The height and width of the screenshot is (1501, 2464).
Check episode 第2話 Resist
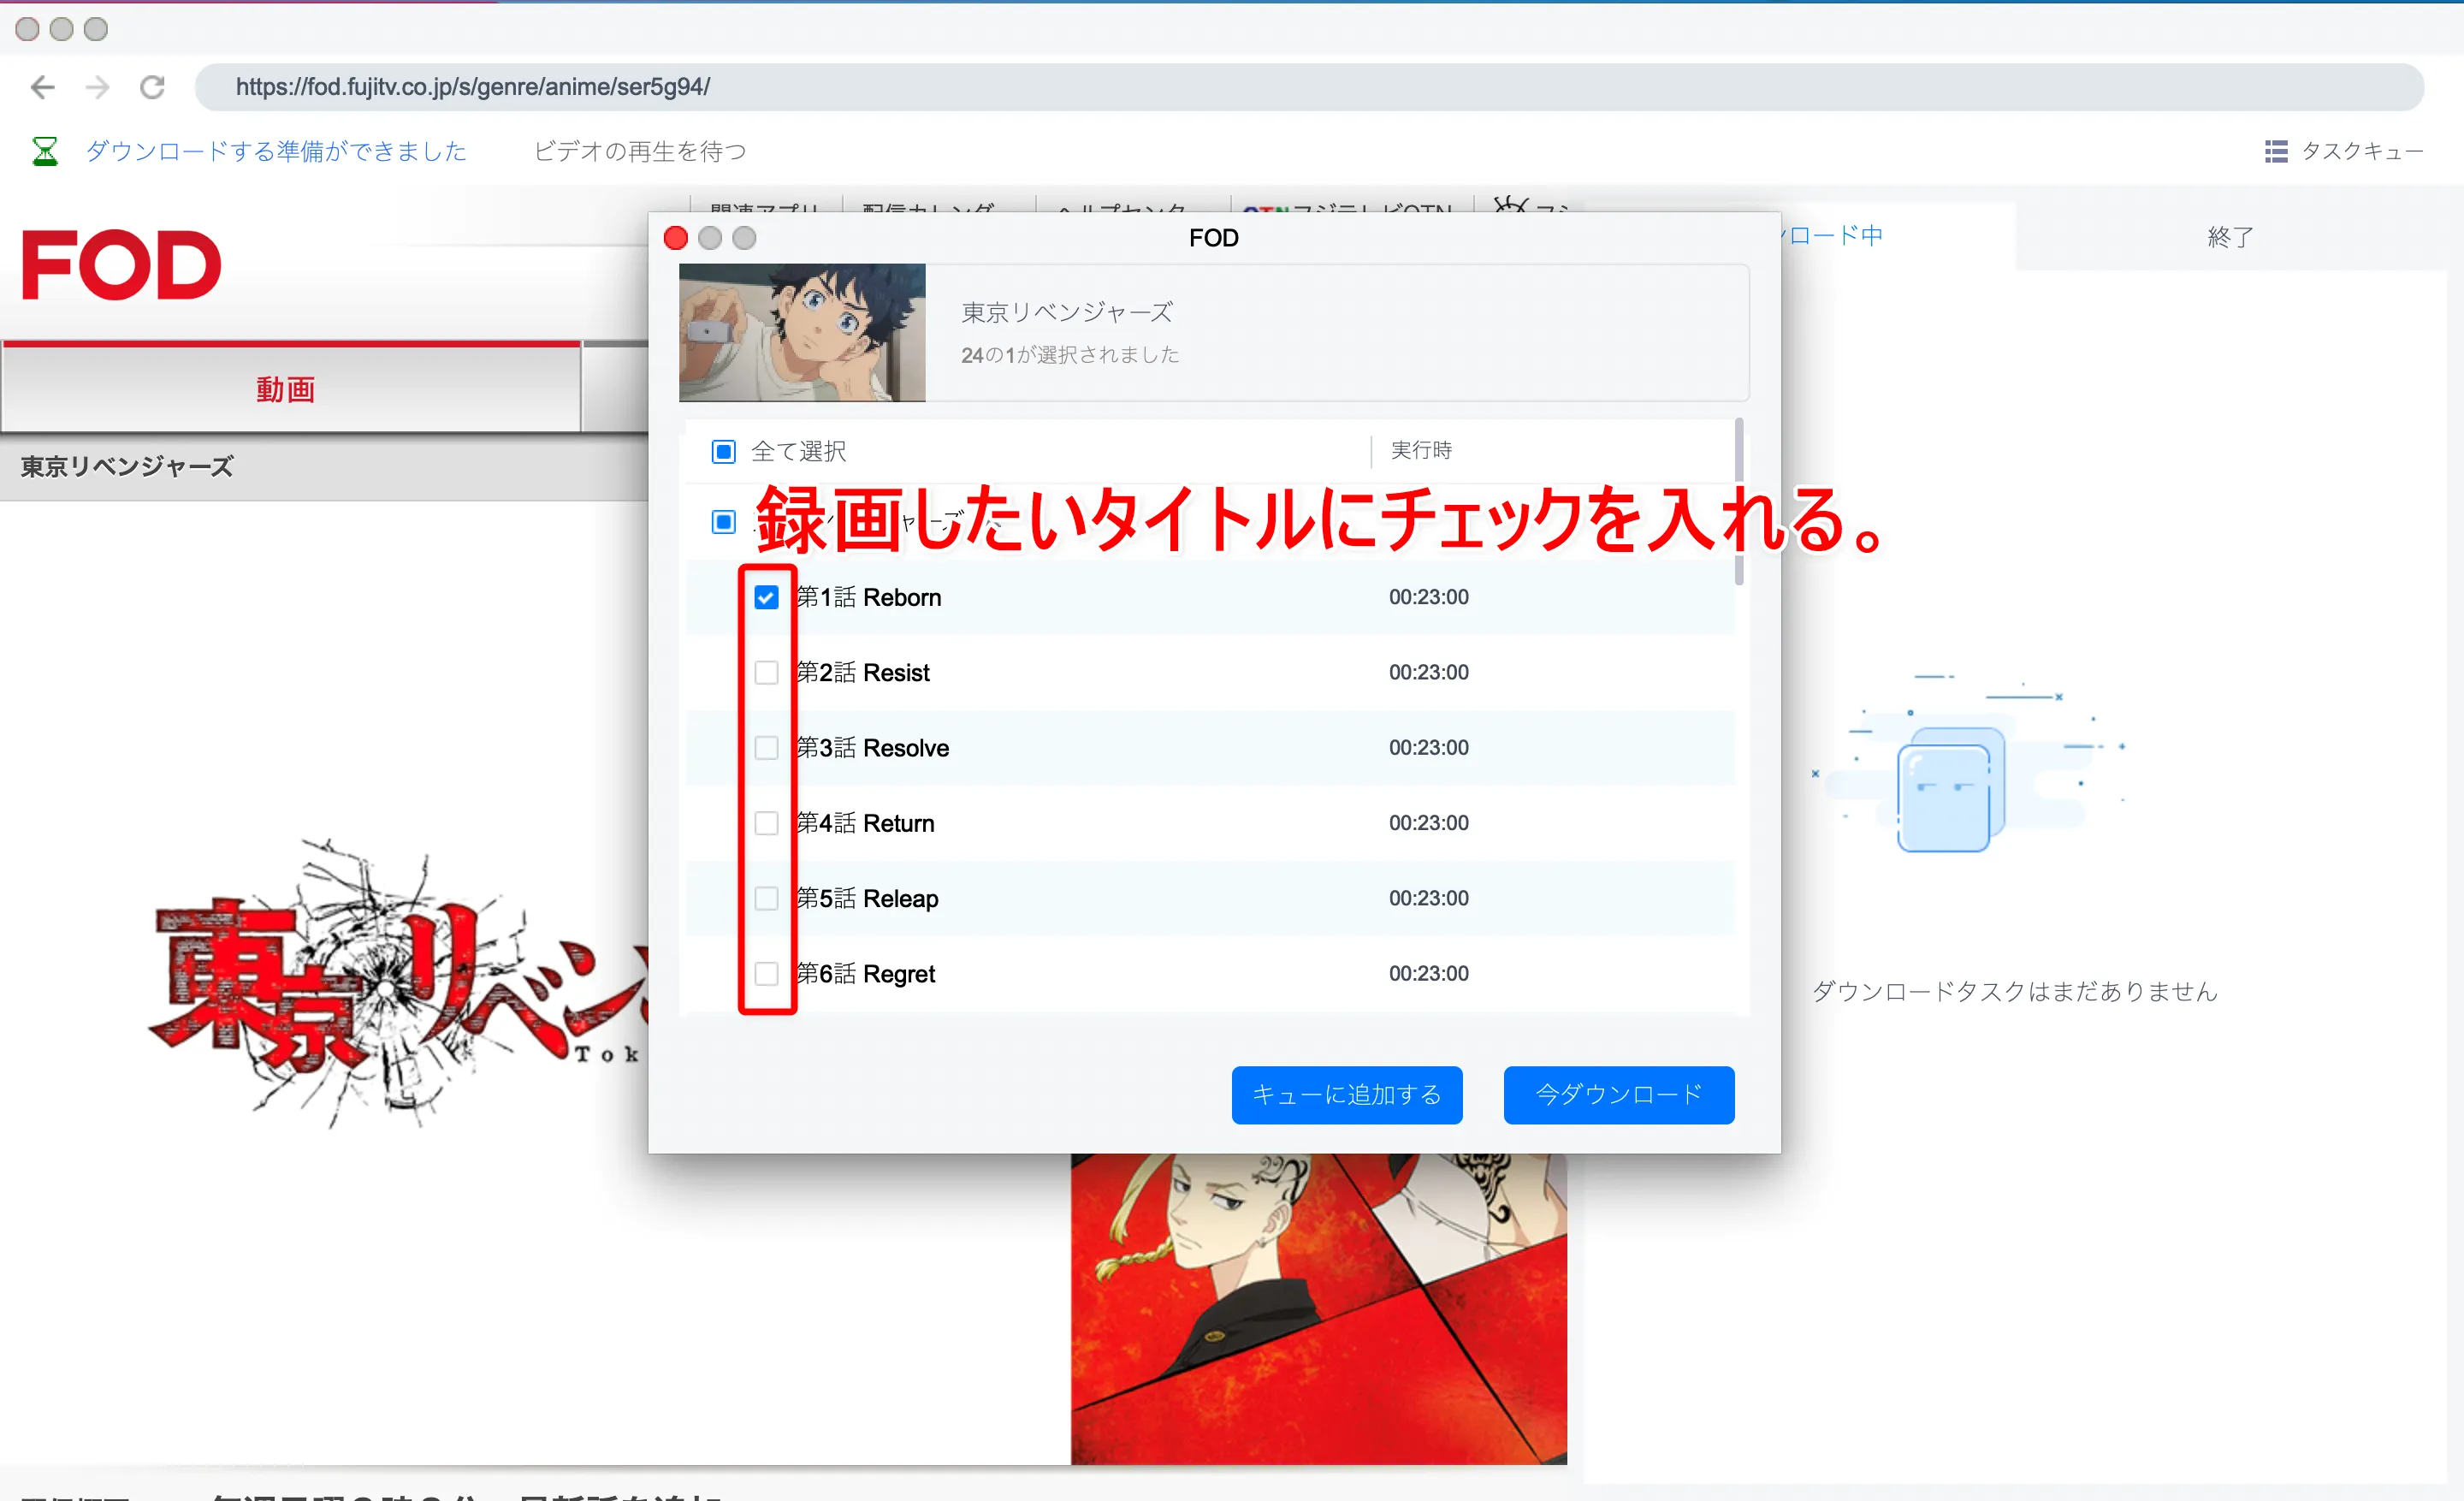[766, 672]
